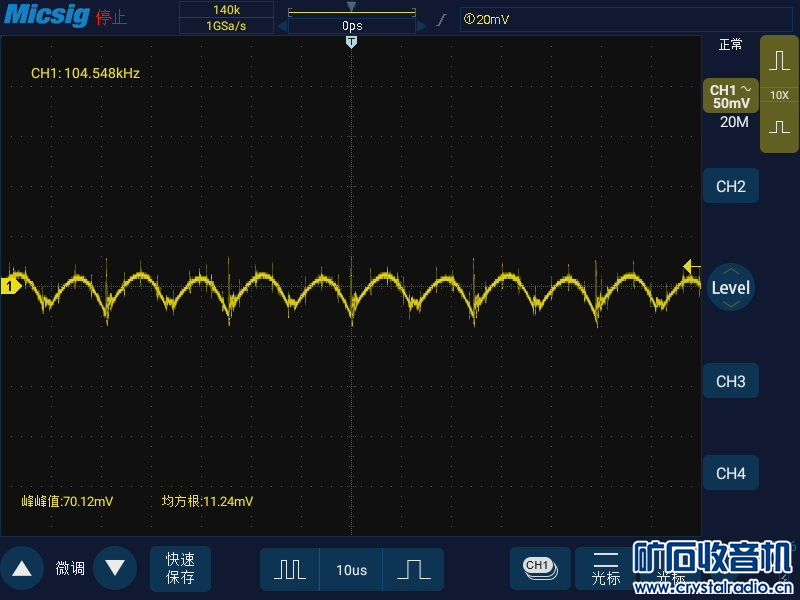Decrease timebase with multi-pulse icon
This screenshot has height=600, width=800.
coord(290,569)
